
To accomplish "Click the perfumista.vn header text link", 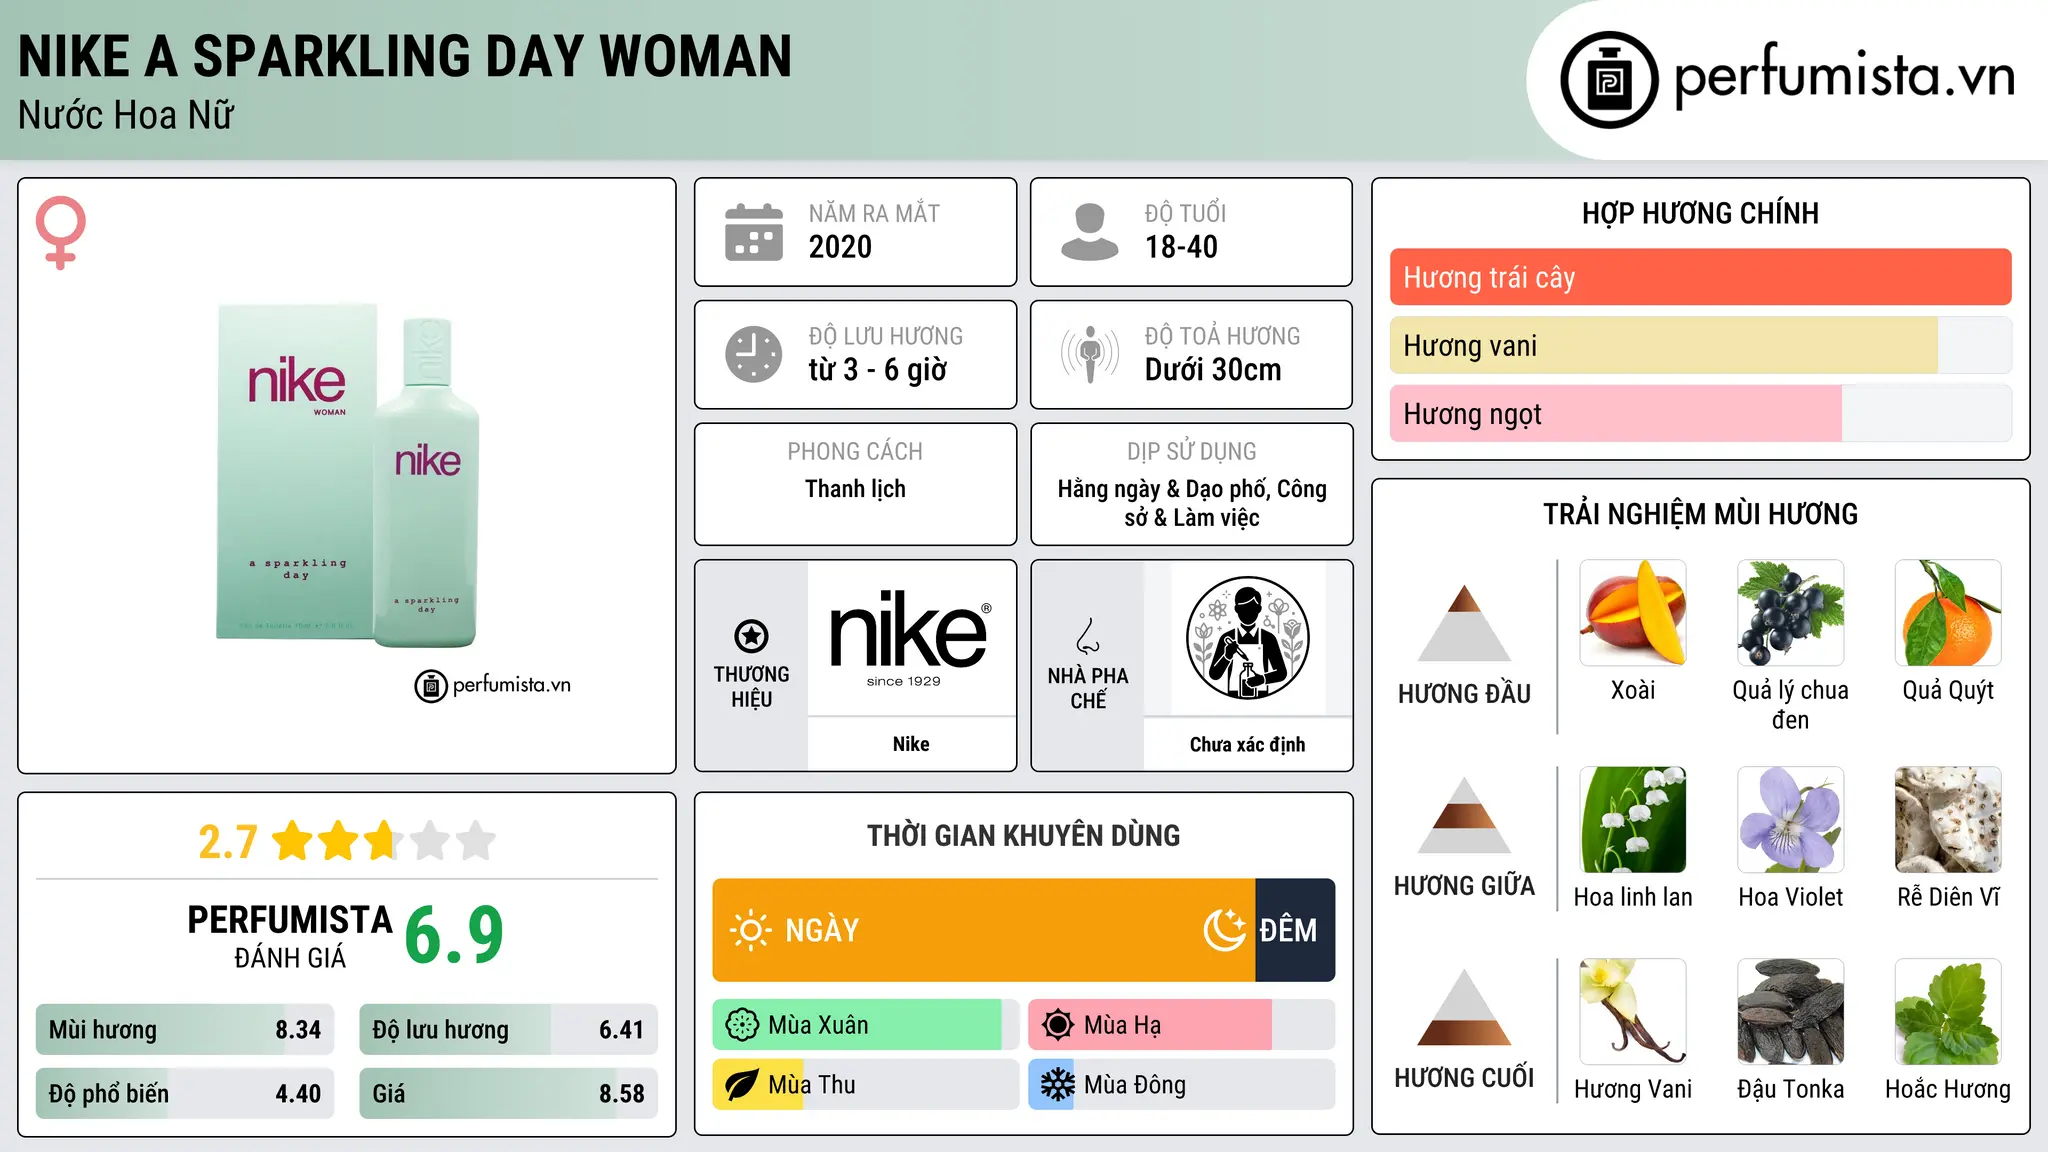I will point(1844,77).
